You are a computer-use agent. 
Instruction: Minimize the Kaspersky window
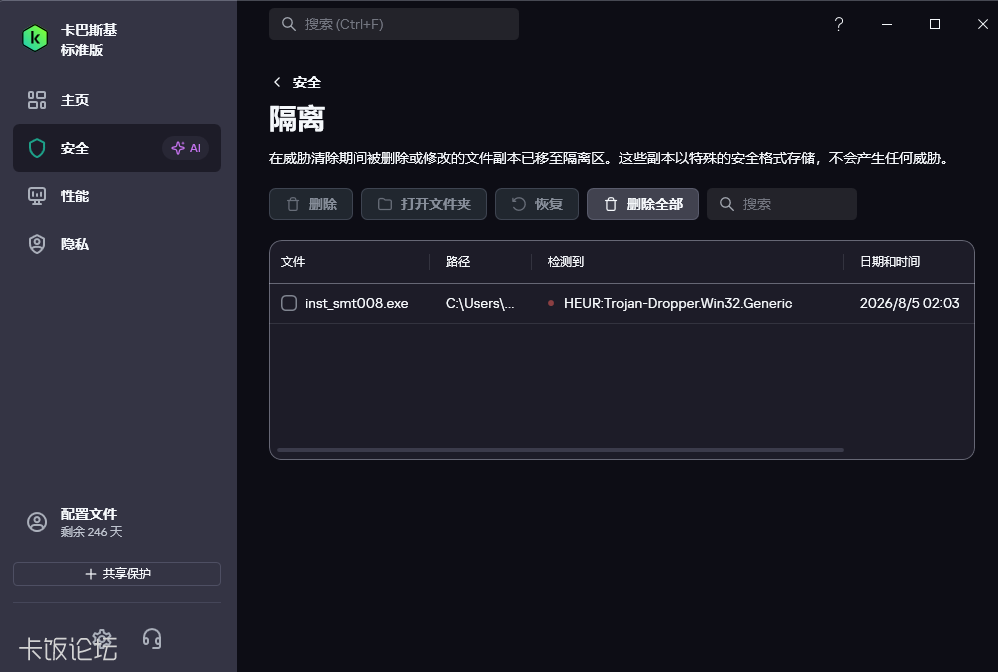[x=887, y=24]
